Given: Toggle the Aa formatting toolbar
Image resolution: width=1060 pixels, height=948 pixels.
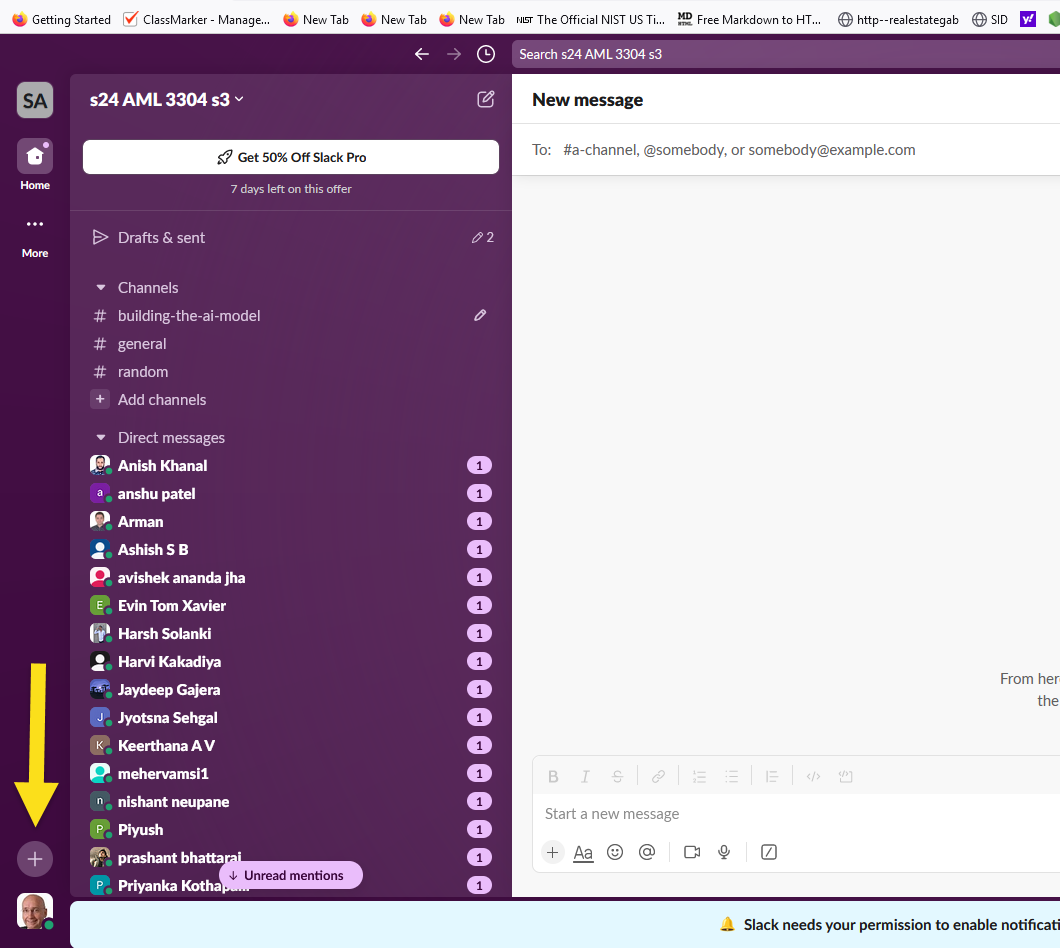Looking at the screenshot, I should tap(583, 853).
